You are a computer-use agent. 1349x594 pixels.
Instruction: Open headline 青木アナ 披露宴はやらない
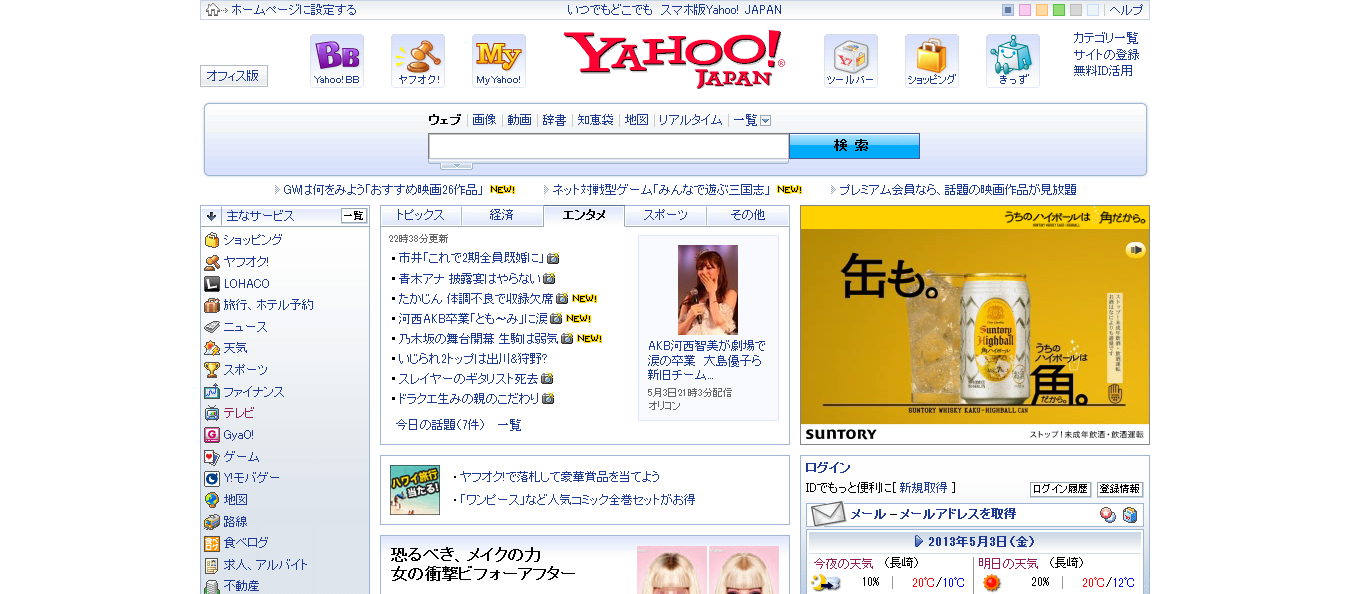point(469,278)
